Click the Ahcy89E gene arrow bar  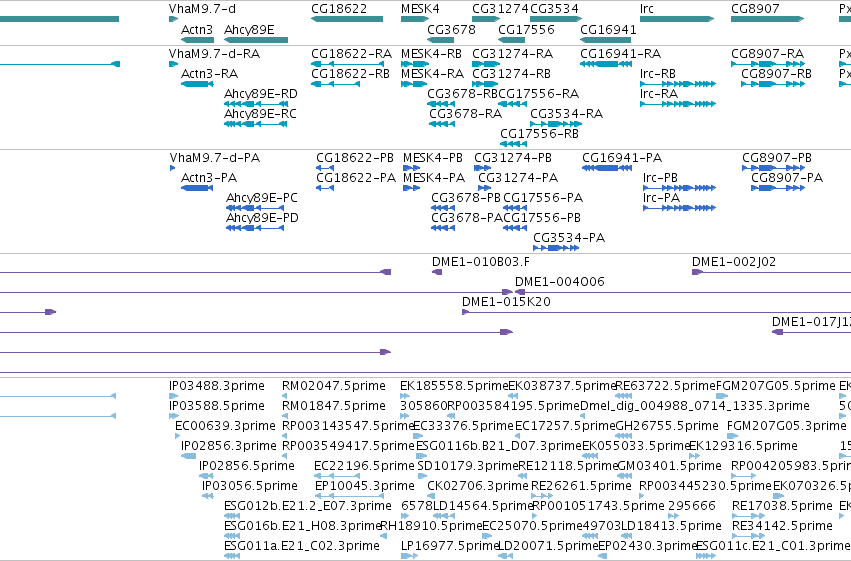[x=256, y=40]
